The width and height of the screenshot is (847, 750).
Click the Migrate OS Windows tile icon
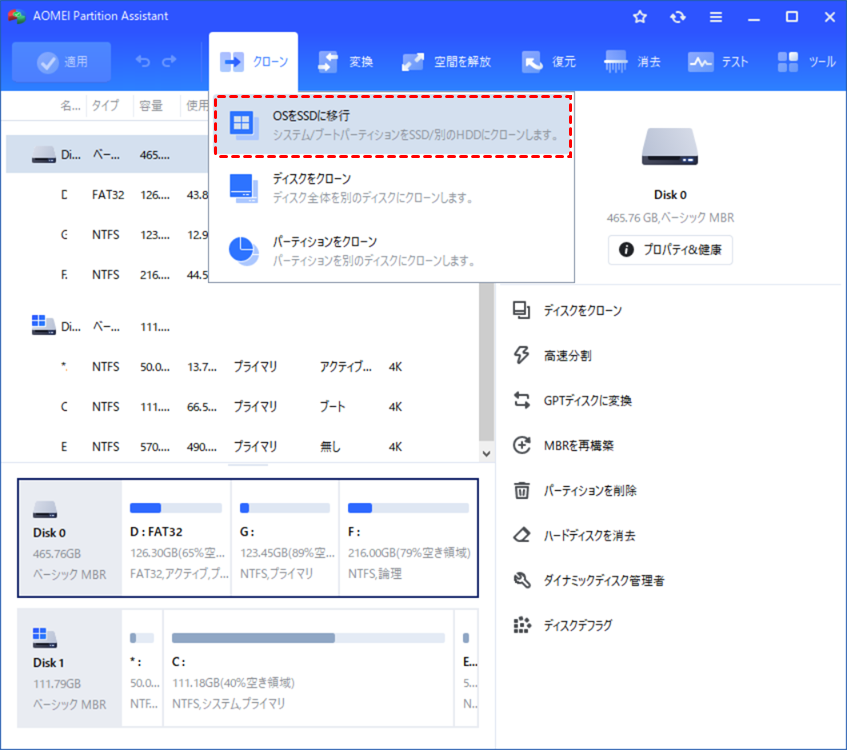[243, 124]
